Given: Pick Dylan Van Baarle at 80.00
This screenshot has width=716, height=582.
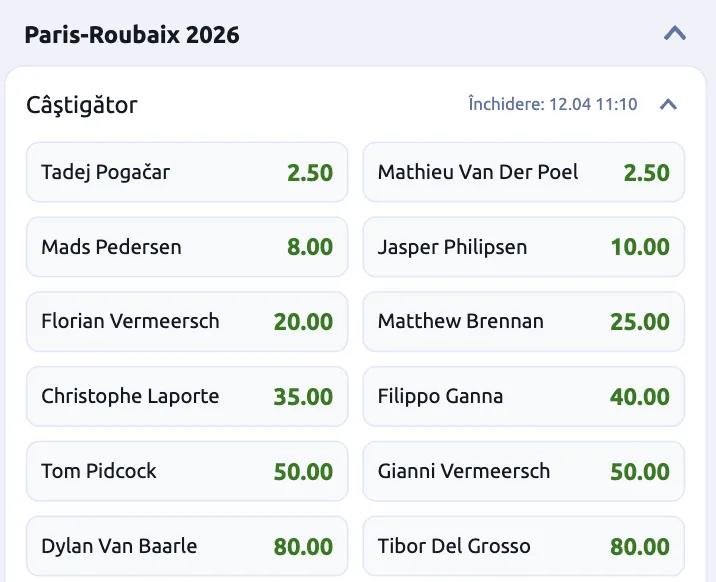Looking at the screenshot, I should (187, 546).
